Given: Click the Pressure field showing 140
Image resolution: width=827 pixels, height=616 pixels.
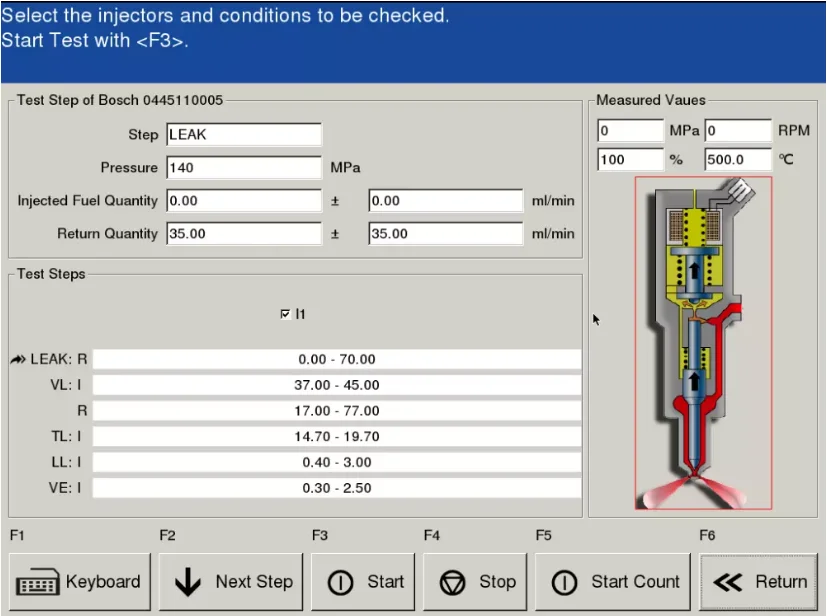Looking at the screenshot, I should [x=244, y=168].
